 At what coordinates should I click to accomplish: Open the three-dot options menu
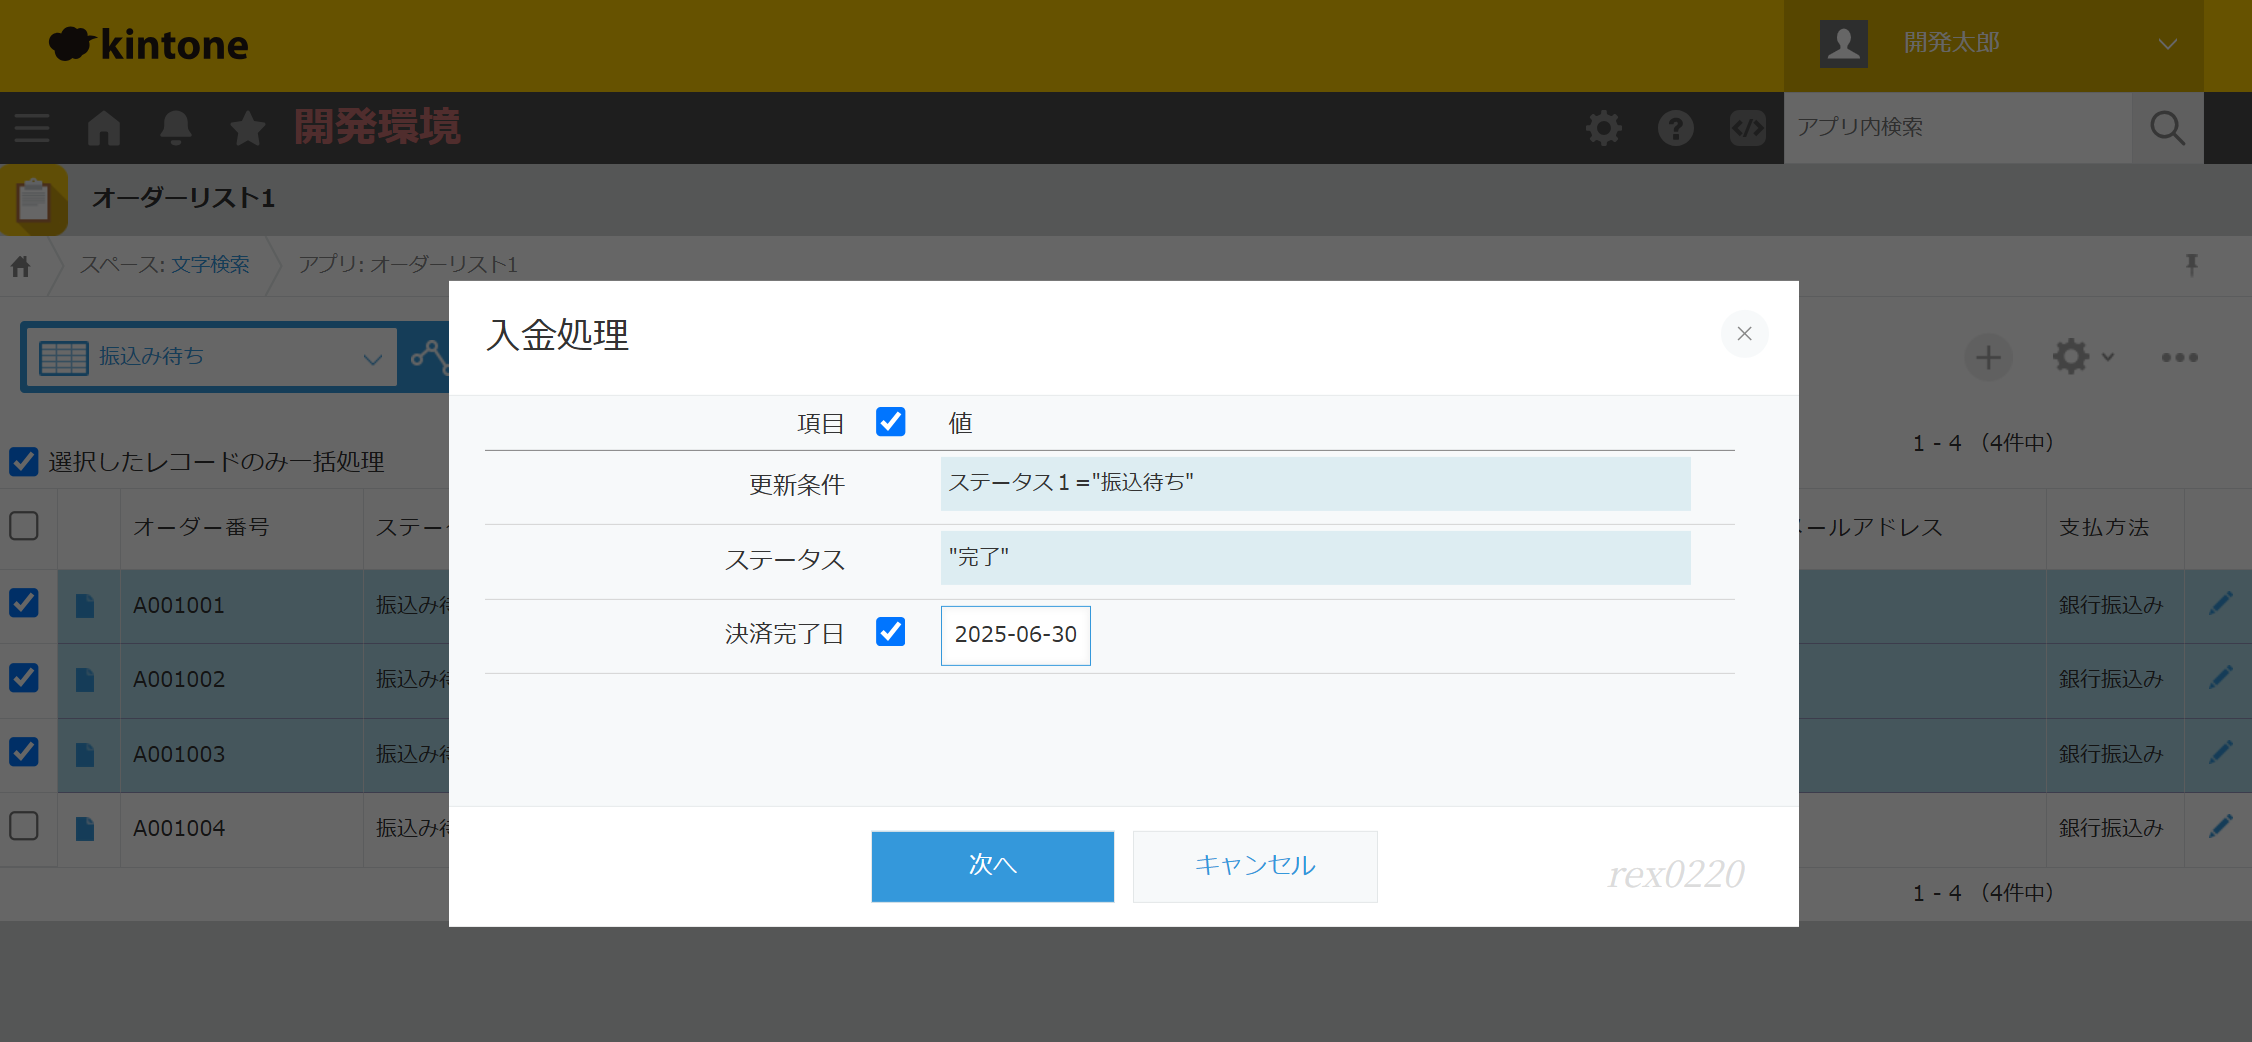point(2179,357)
